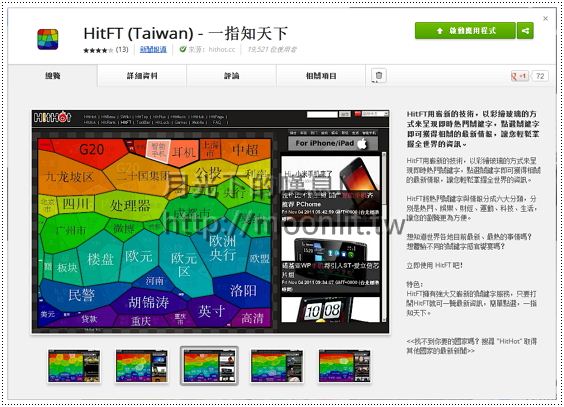Screen dimensions: 564x407
Task: Click the HitFT colorful app icon
Action: tap(47, 39)
